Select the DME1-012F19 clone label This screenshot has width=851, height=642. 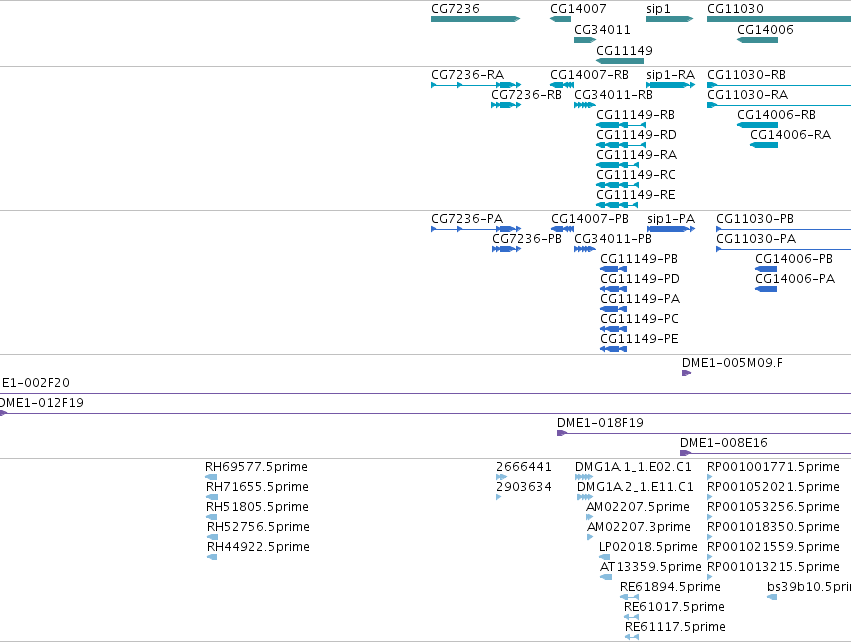tap(41, 403)
